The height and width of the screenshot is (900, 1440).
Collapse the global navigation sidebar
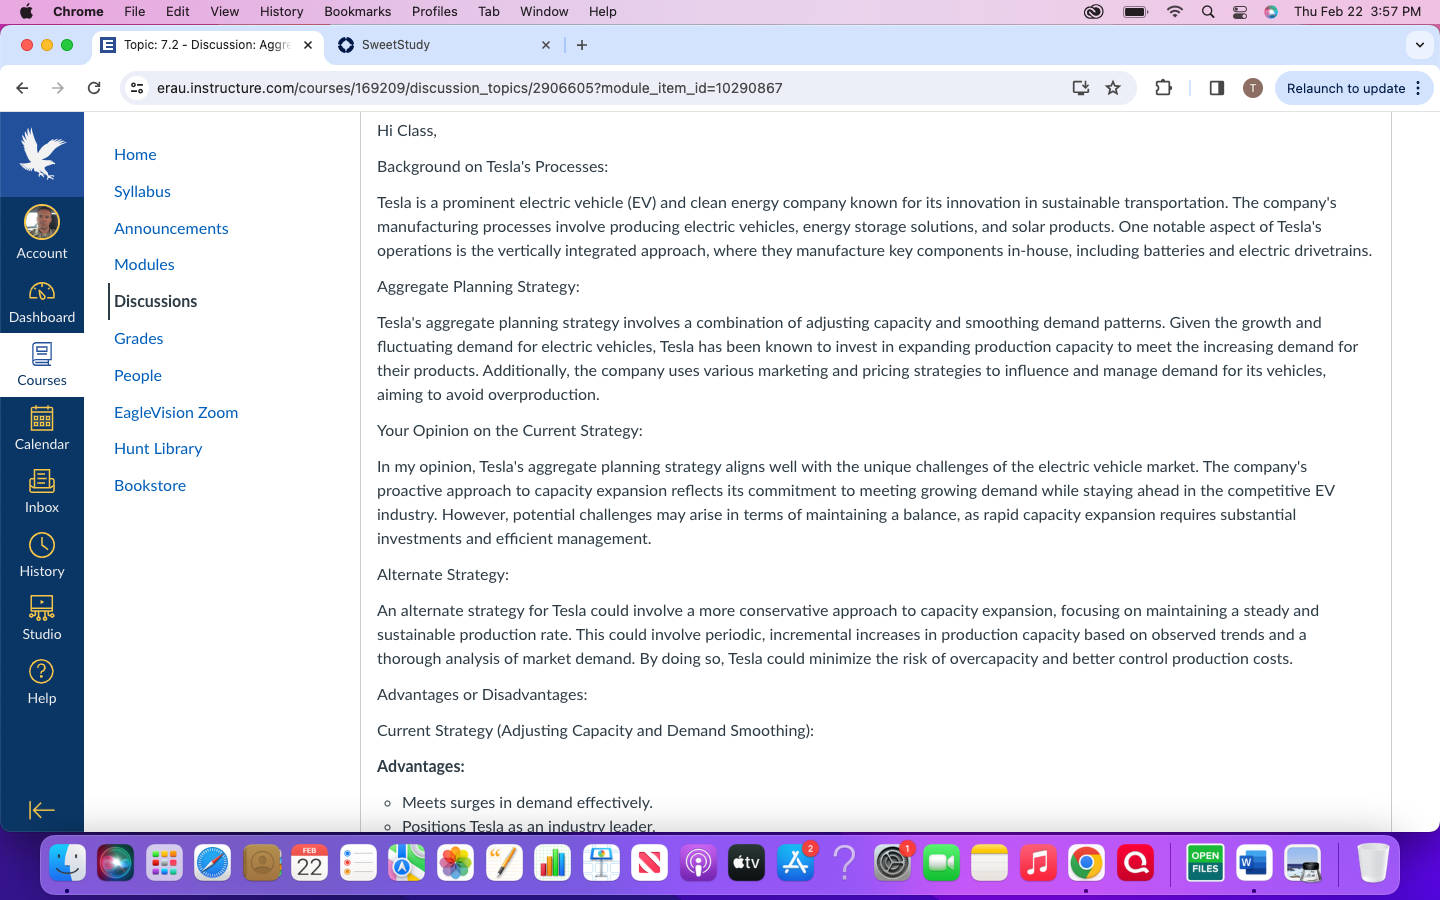coord(42,810)
